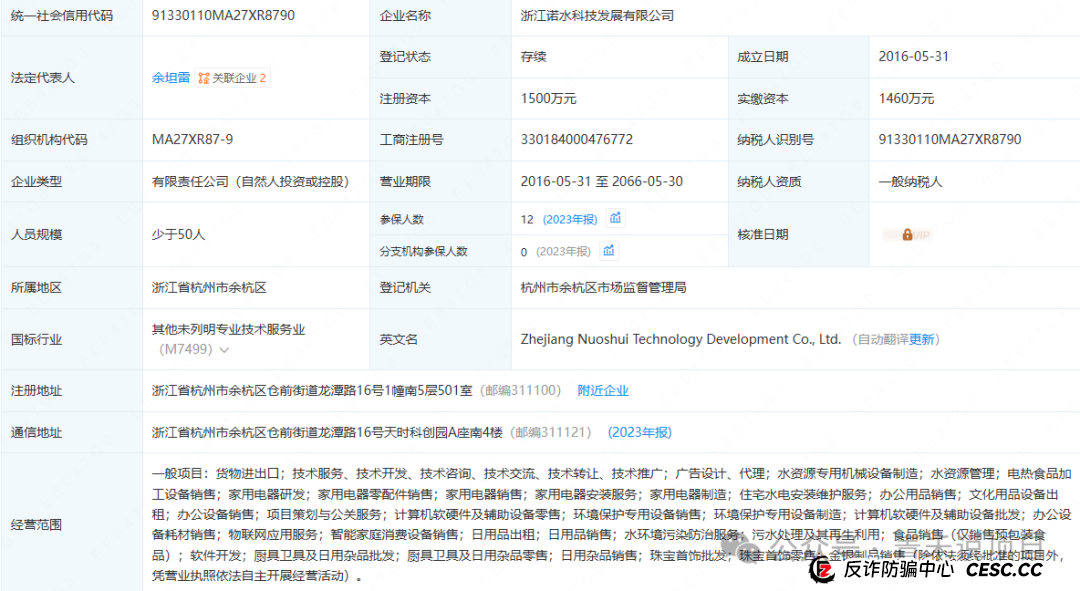Image resolution: width=1080 pixels, height=591 pixels.
Task: Open chart icon beside 分支机构参保人数
Action: pos(609,251)
